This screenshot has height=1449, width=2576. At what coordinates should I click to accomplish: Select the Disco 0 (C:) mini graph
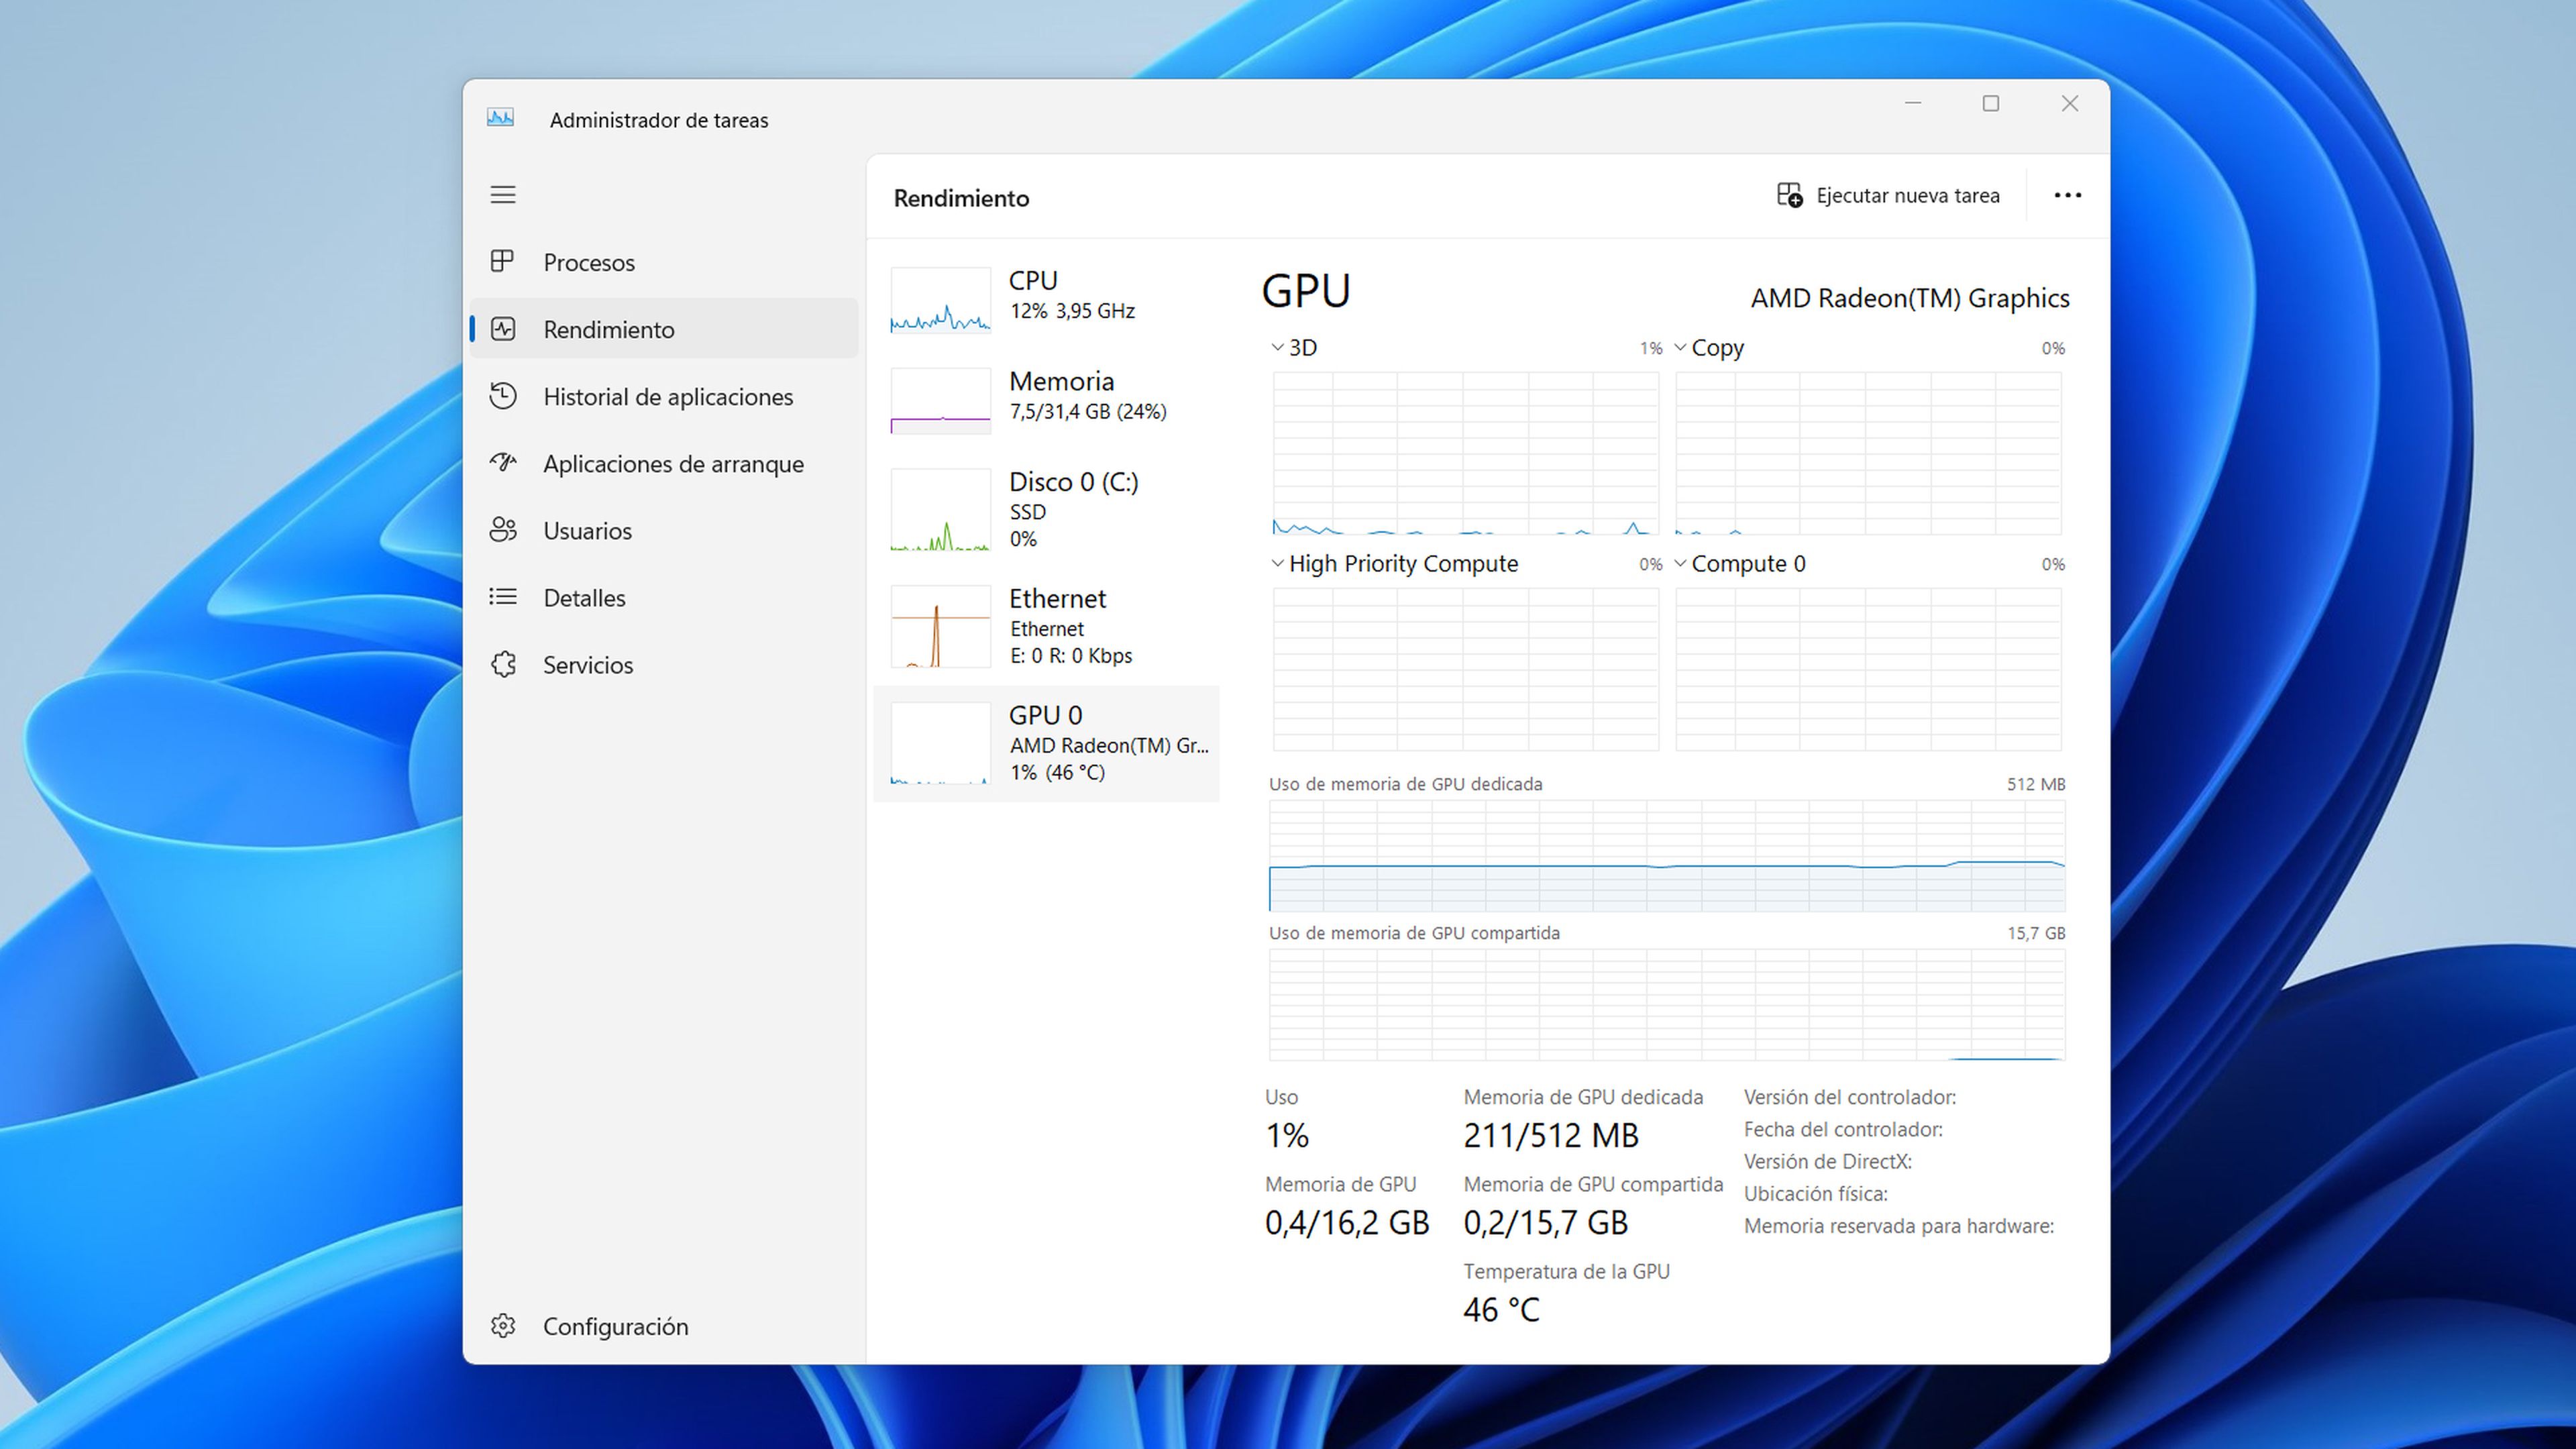pos(940,510)
